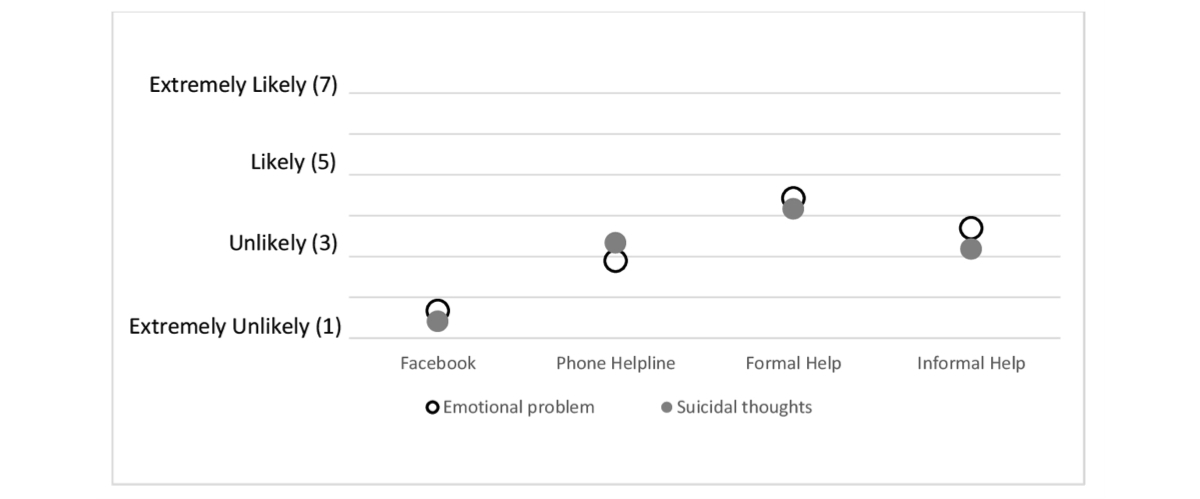Click the Phone Helpline open circle marker
1200x499 pixels.
tap(615, 263)
